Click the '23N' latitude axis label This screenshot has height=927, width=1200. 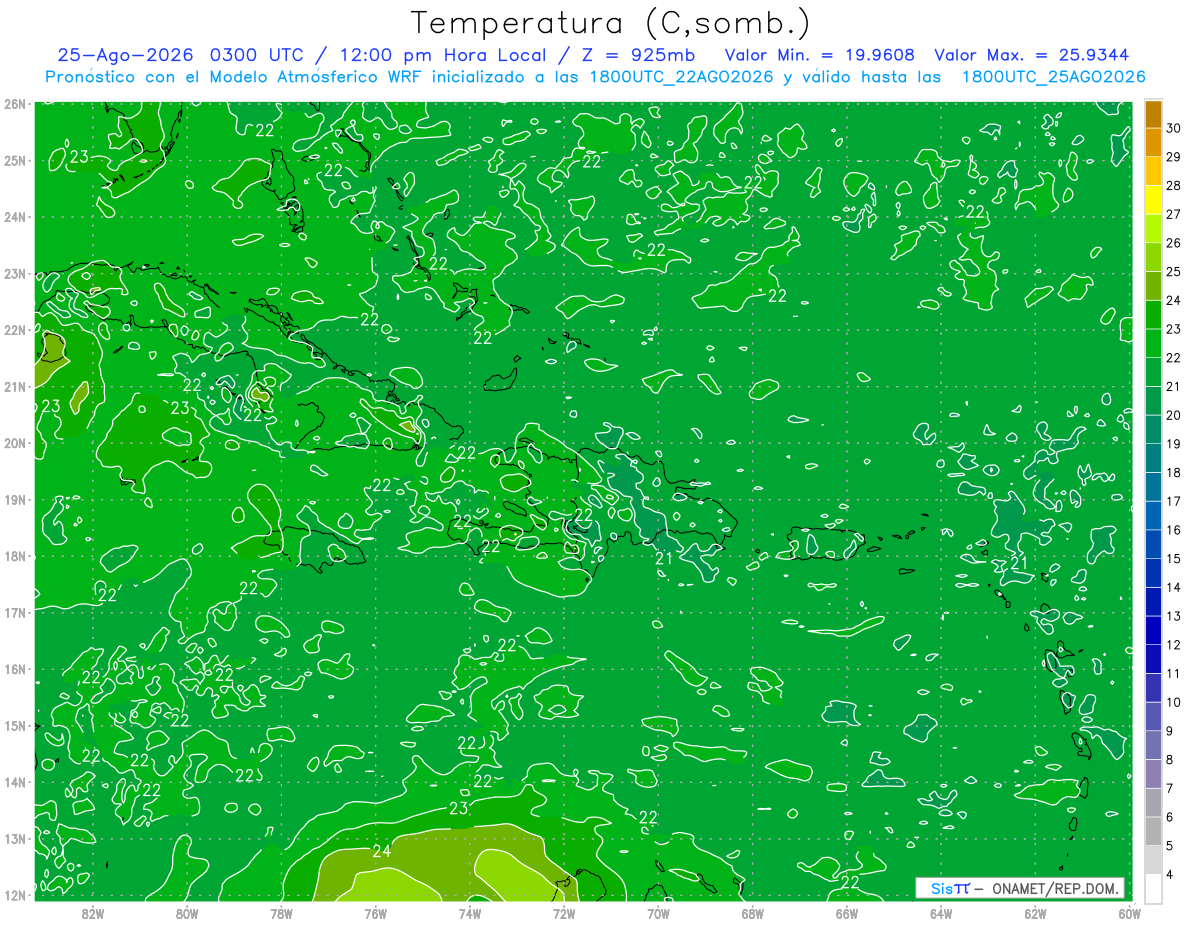[x=14, y=273]
